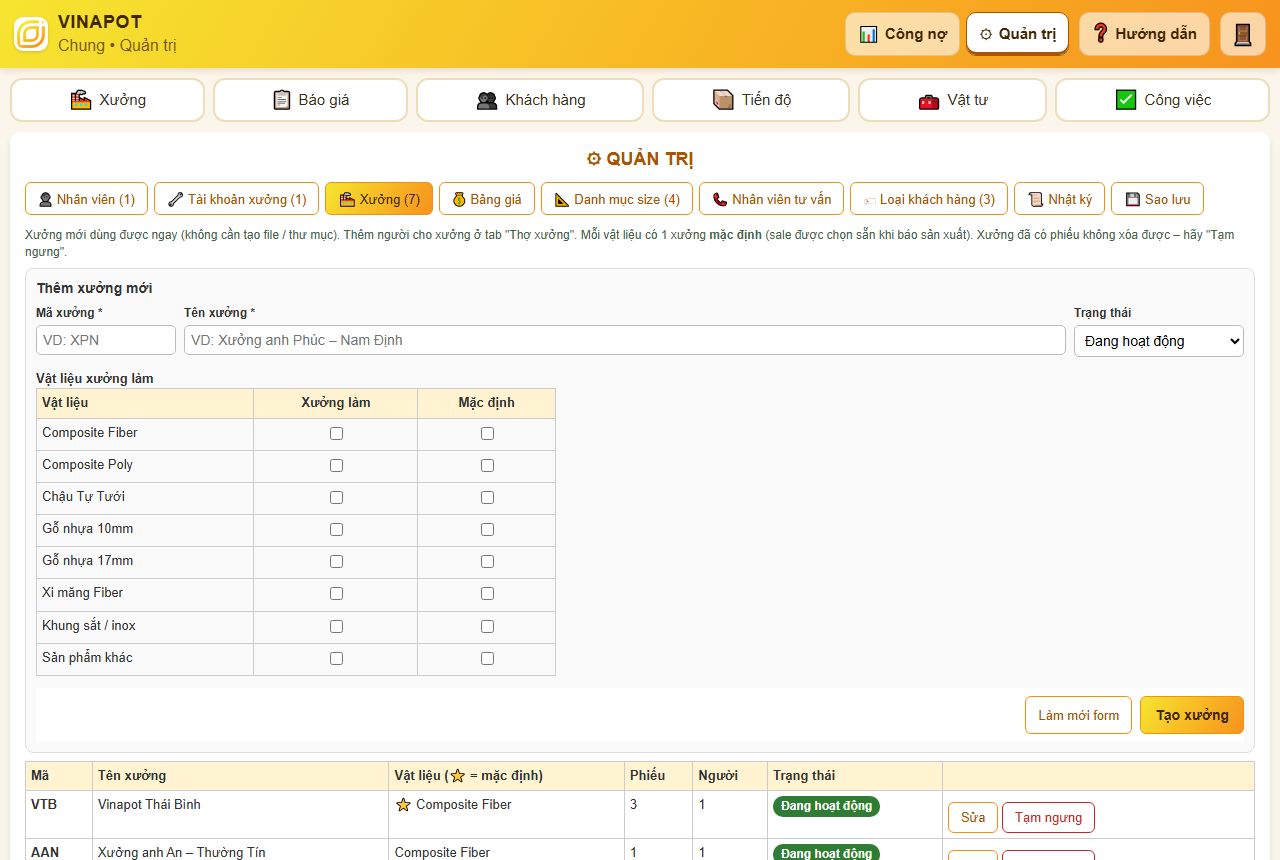Focus the Mã xưởng input field
Viewport: 1280px width, 860px height.
[x=106, y=340]
